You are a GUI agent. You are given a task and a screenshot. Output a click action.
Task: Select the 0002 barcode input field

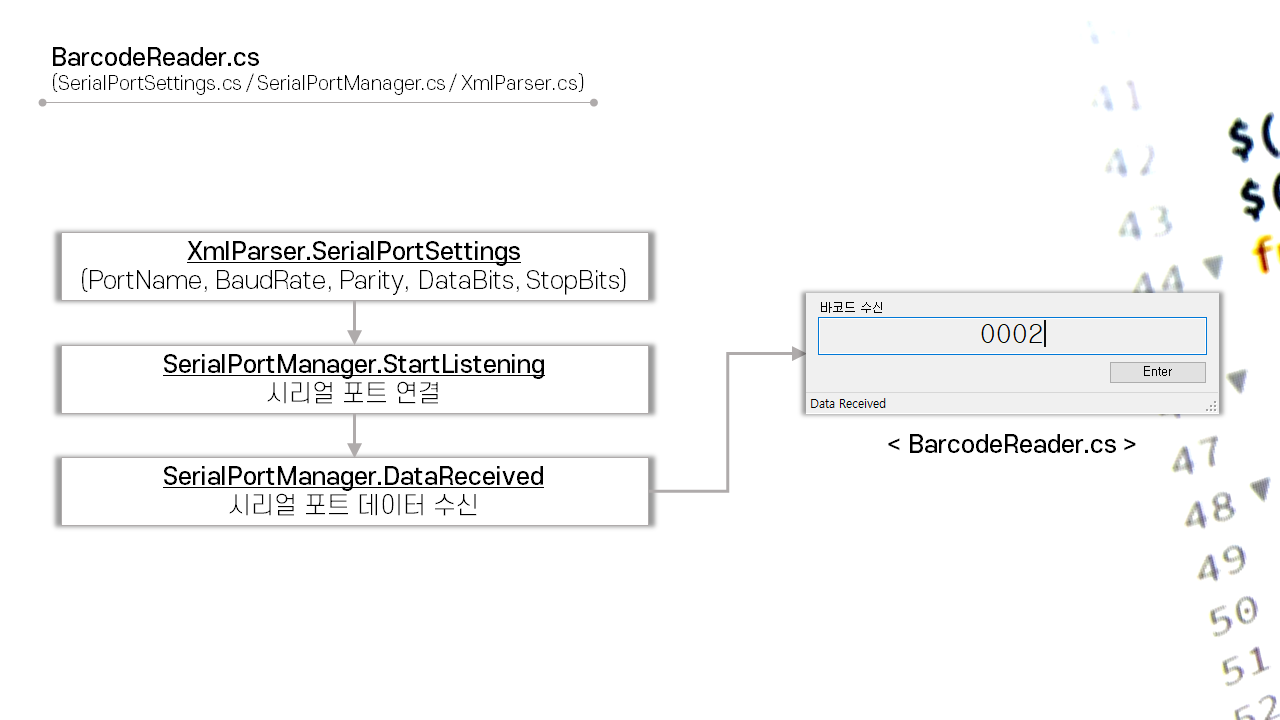pyautogui.click(x=1012, y=335)
